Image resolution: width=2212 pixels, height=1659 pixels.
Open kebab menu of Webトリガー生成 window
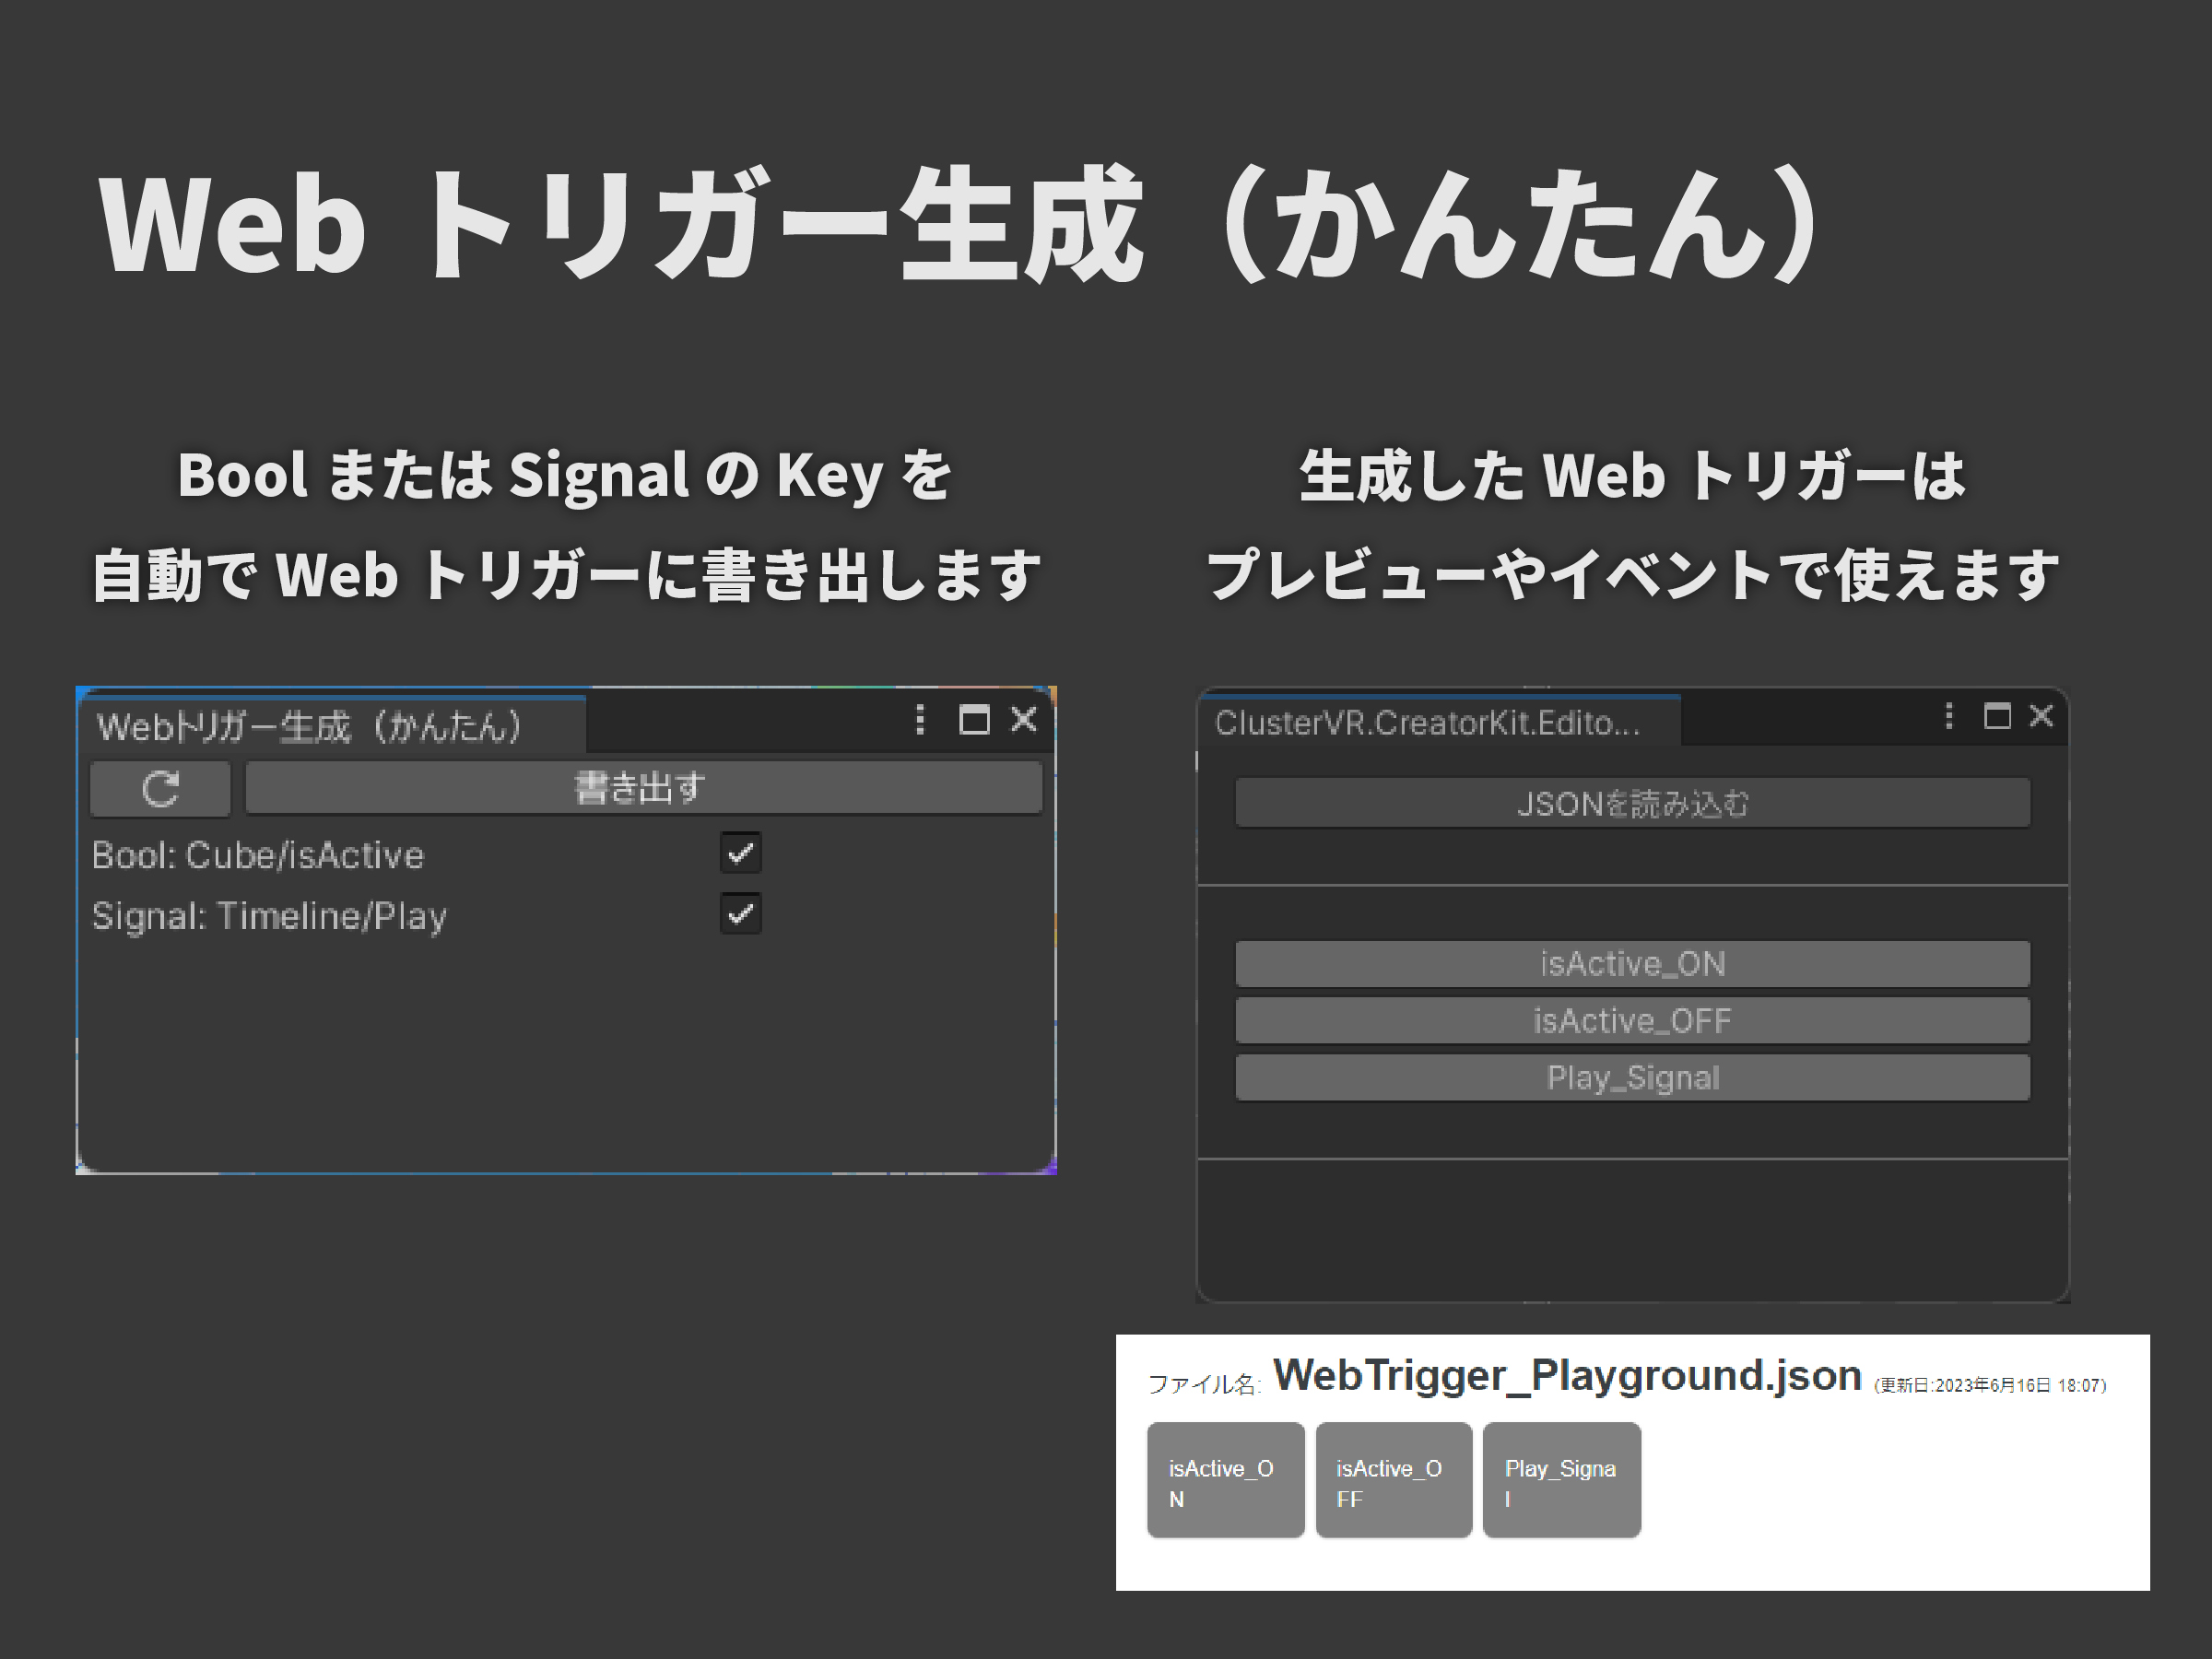point(920,720)
